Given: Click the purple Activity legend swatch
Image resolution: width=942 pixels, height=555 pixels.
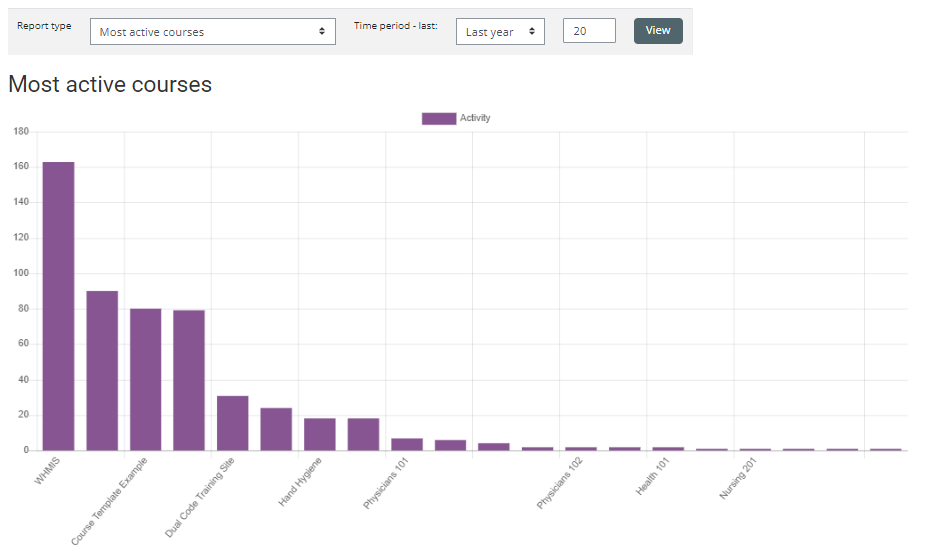Looking at the screenshot, I should (x=438, y=118).
